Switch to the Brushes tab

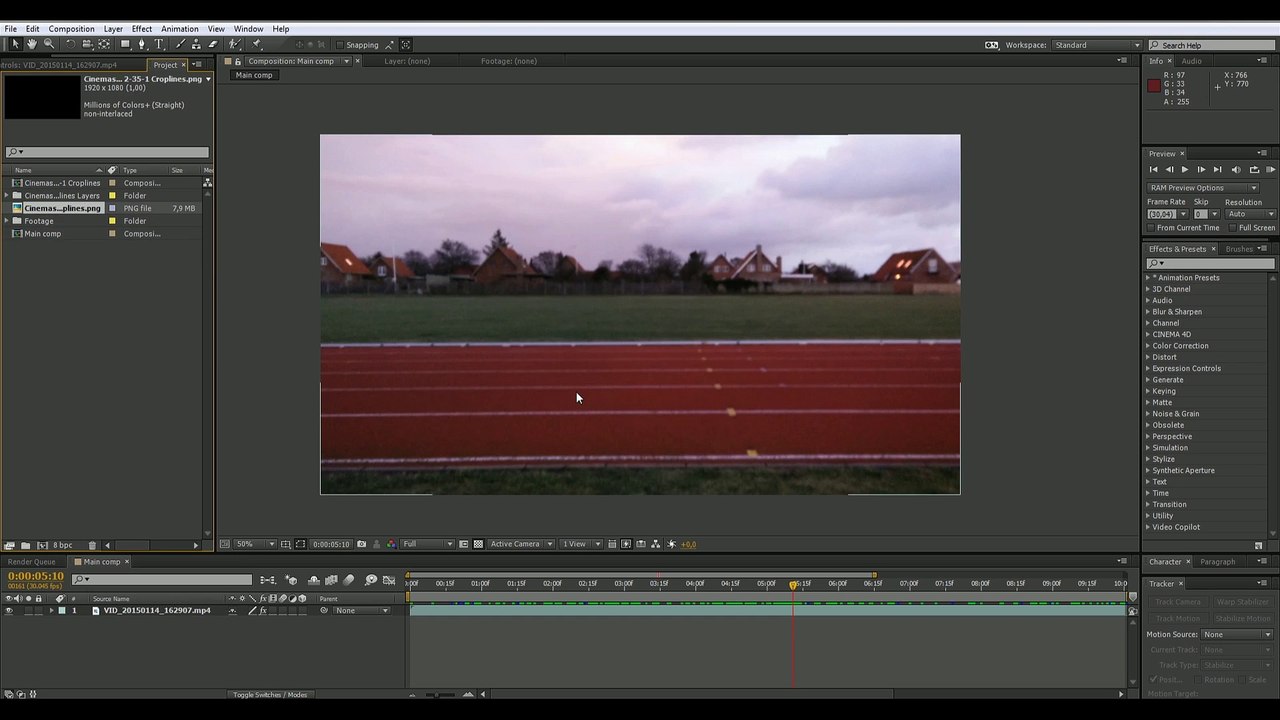[x=1239, y=249]
